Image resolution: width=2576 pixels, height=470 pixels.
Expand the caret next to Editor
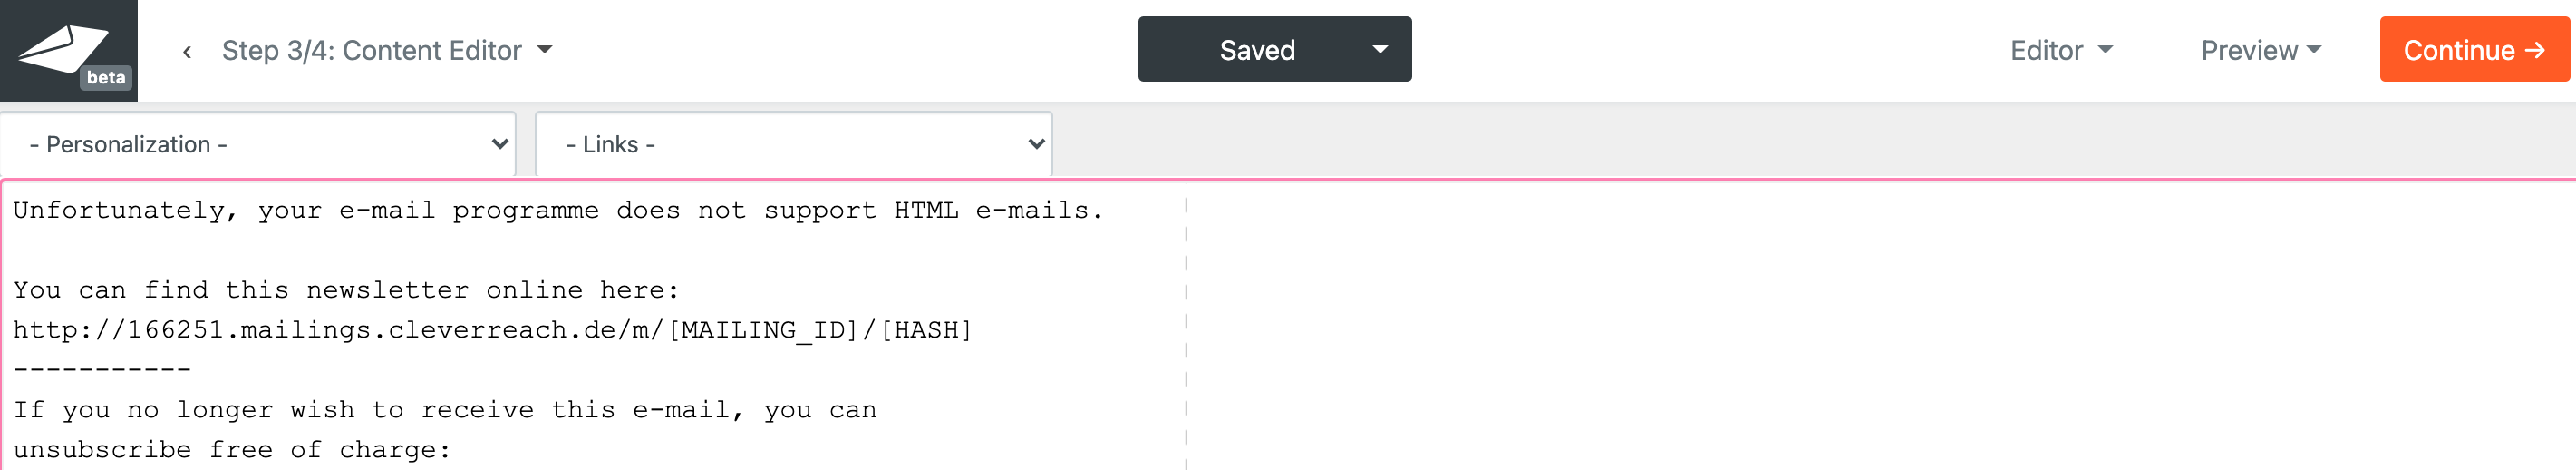(x=2105, y=49)
